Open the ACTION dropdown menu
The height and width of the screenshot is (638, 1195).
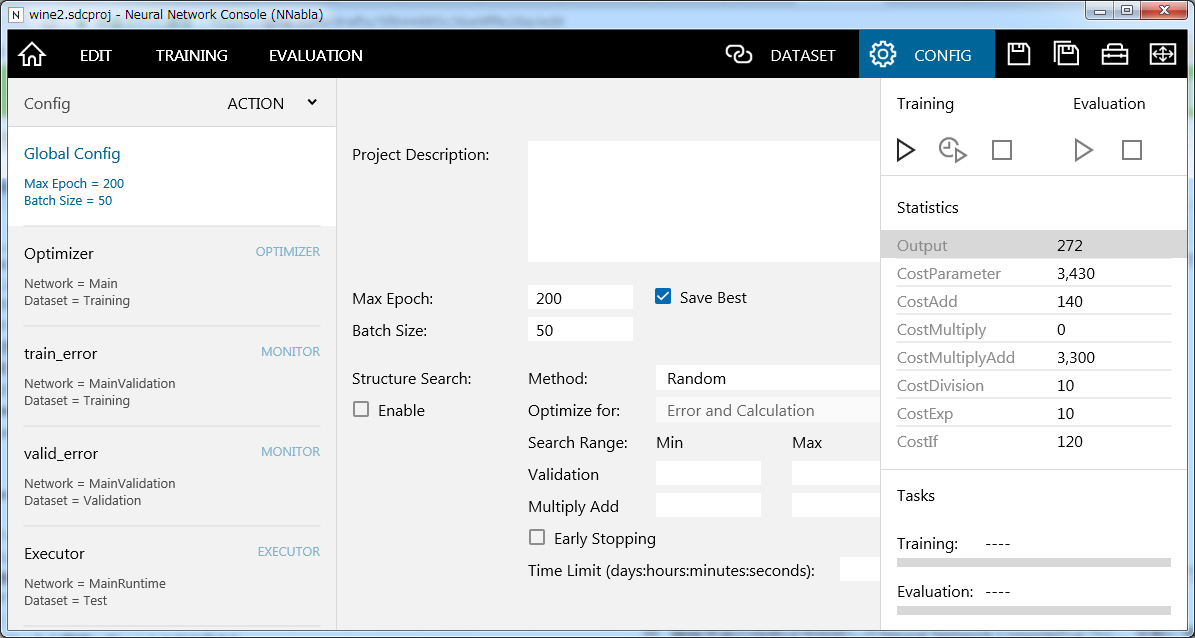(271, 103)
